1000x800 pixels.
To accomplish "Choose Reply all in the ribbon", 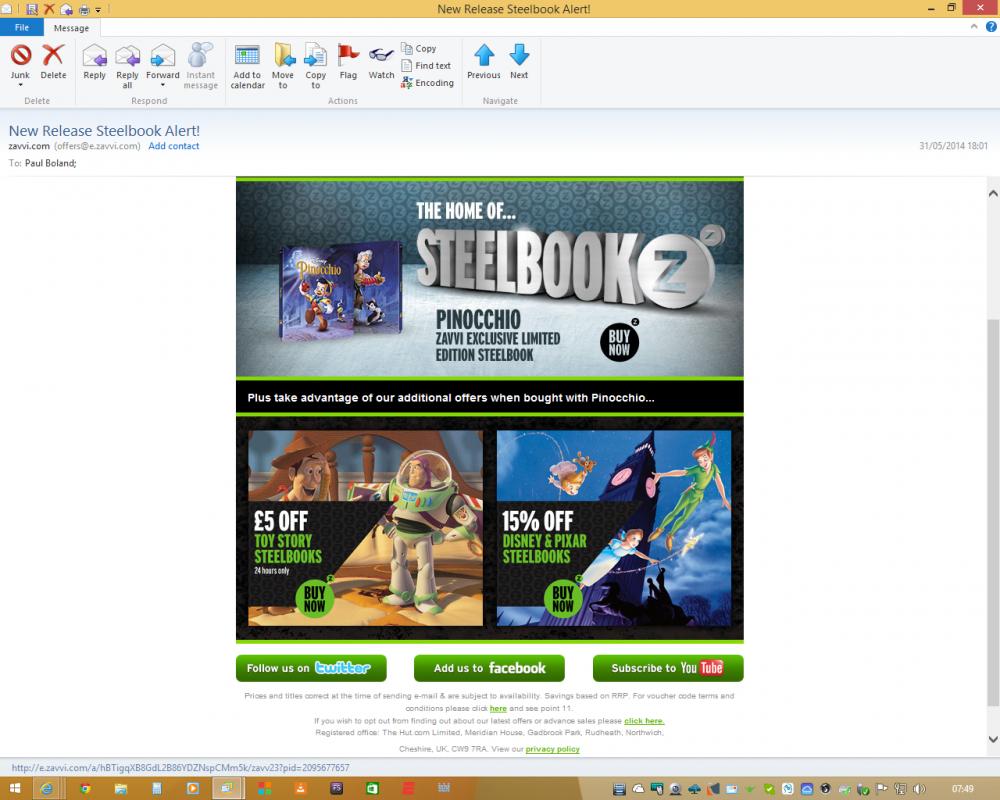I will point(127,66).
